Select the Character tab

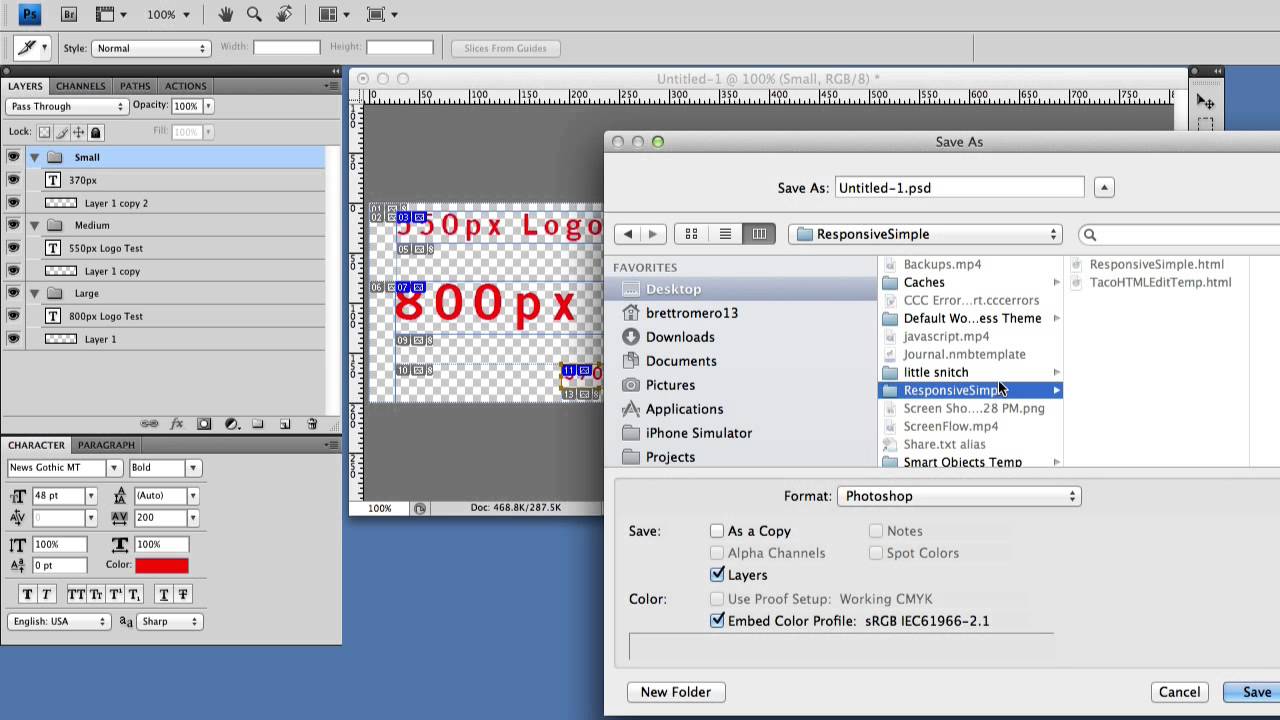click(x=36, y=445)
